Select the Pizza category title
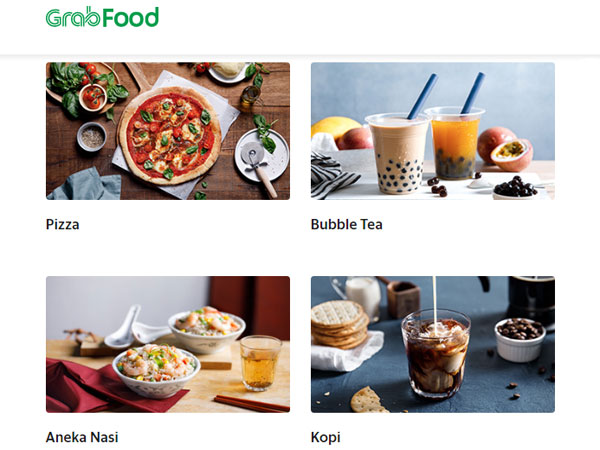This screenshot has height=450, width=600. pyautogui.click(x=63, y=224)
